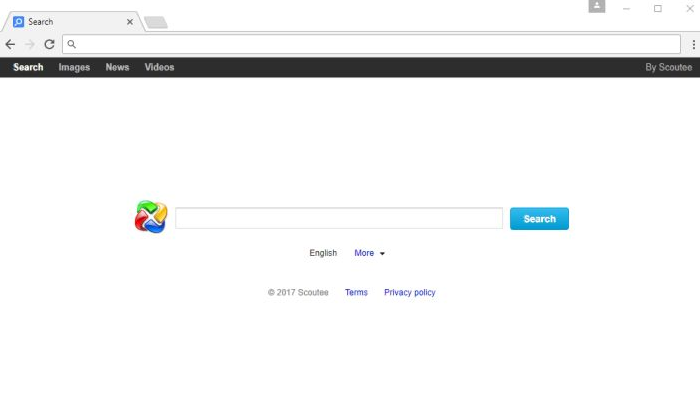Open the Terms link
Image resolution: width=700 pixels, height=420 pixels.
click(x=356, y=292)
